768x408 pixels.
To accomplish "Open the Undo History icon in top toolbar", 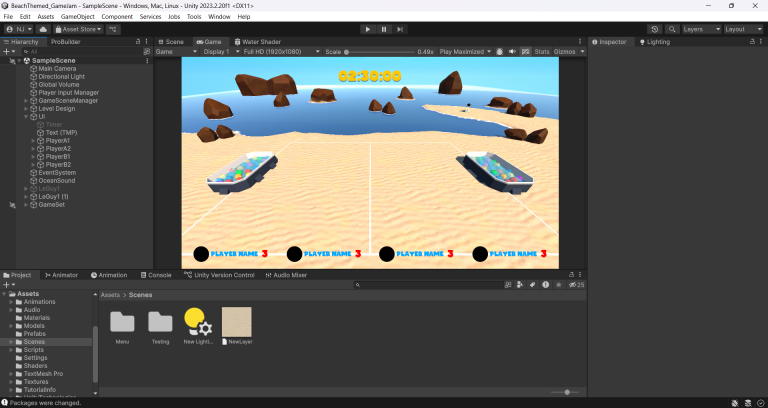I will tap(654, 29).
